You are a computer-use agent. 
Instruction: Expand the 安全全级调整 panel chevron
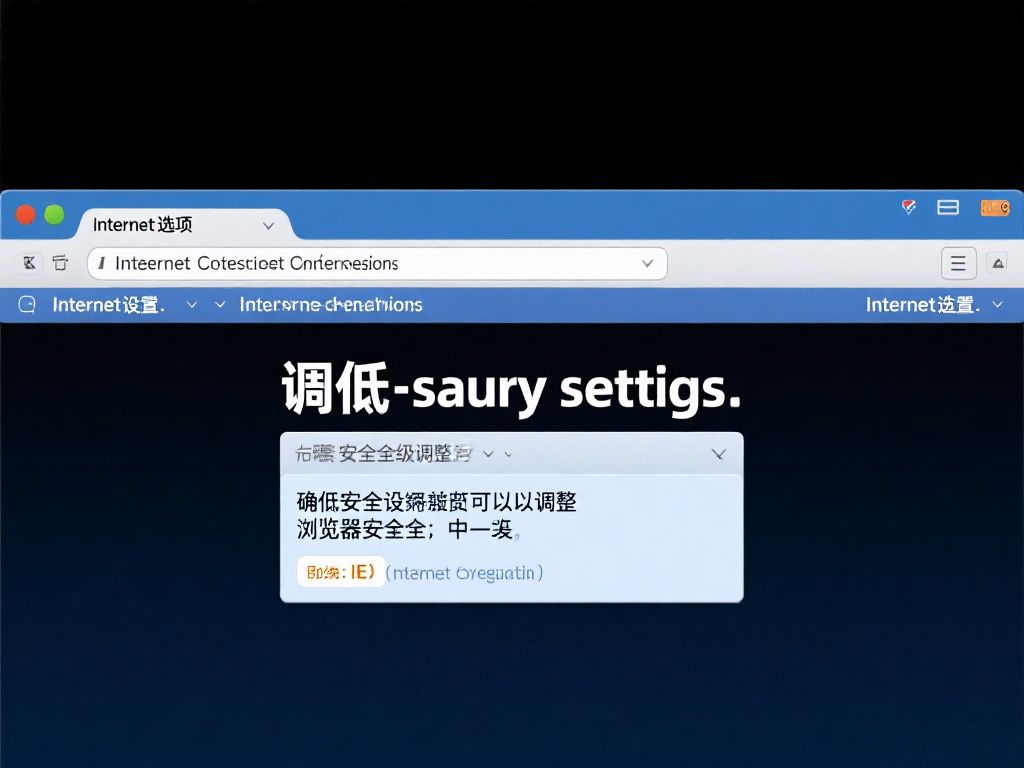click(719, 453)
